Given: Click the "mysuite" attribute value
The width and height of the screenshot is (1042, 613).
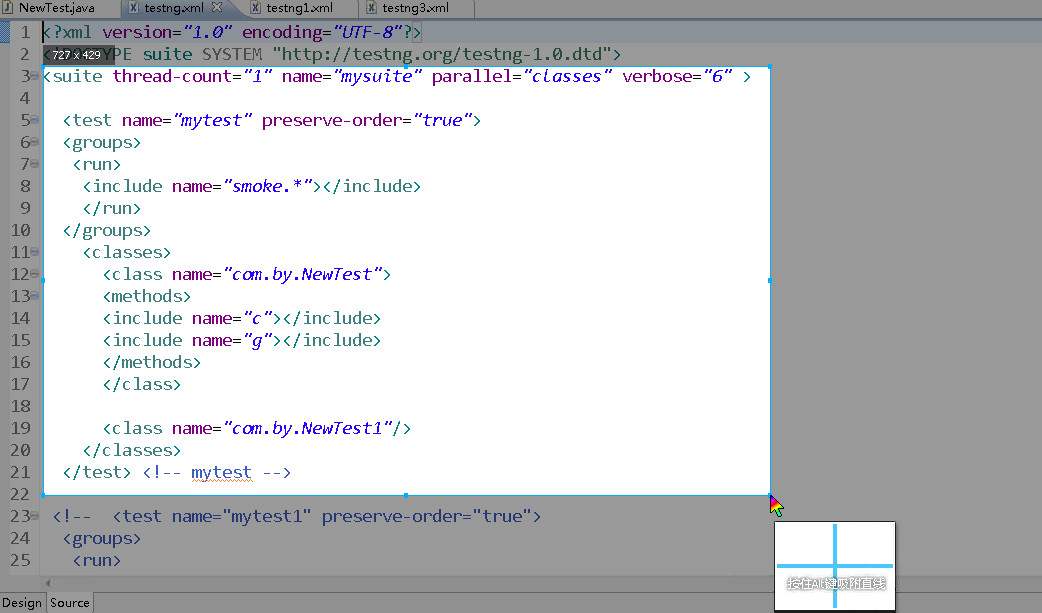Looking at the screenshot, I should click(377, 76).
